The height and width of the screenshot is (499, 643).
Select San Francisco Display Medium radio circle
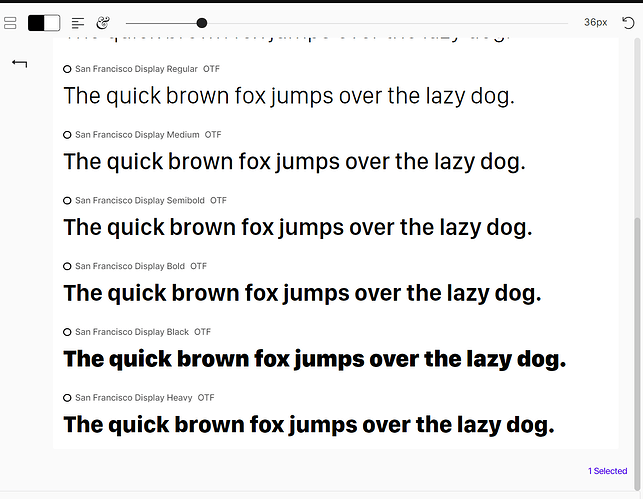pos(67,135)
